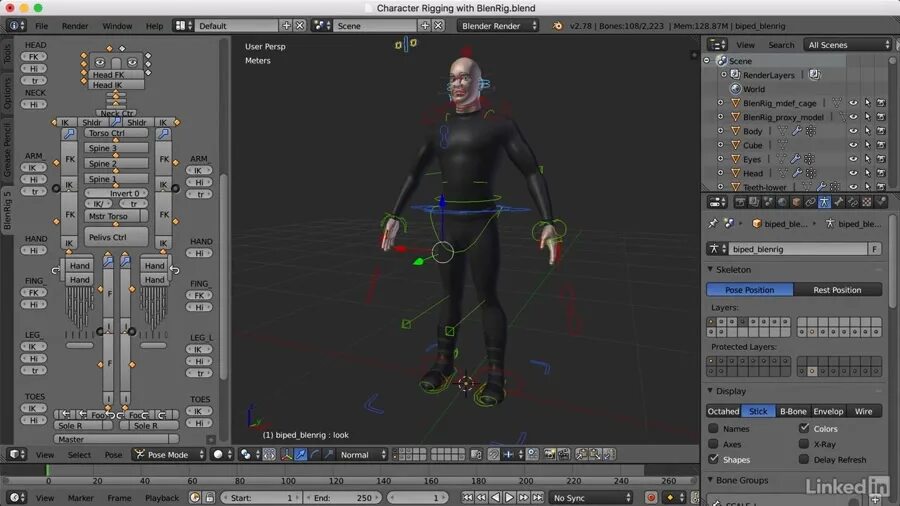Set bone display to B-Bone
This screenshot has width=900, height=506.
click(793, 411)
